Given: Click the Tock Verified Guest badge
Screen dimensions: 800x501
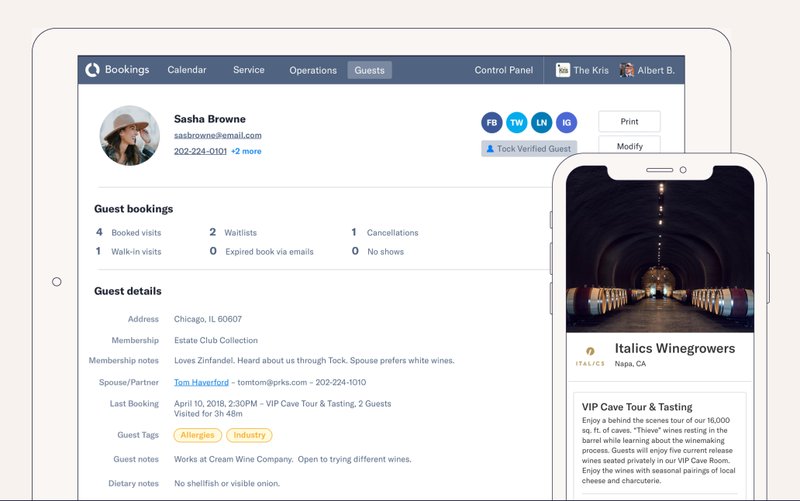Looking at the screenshot, I should (529, 148).
